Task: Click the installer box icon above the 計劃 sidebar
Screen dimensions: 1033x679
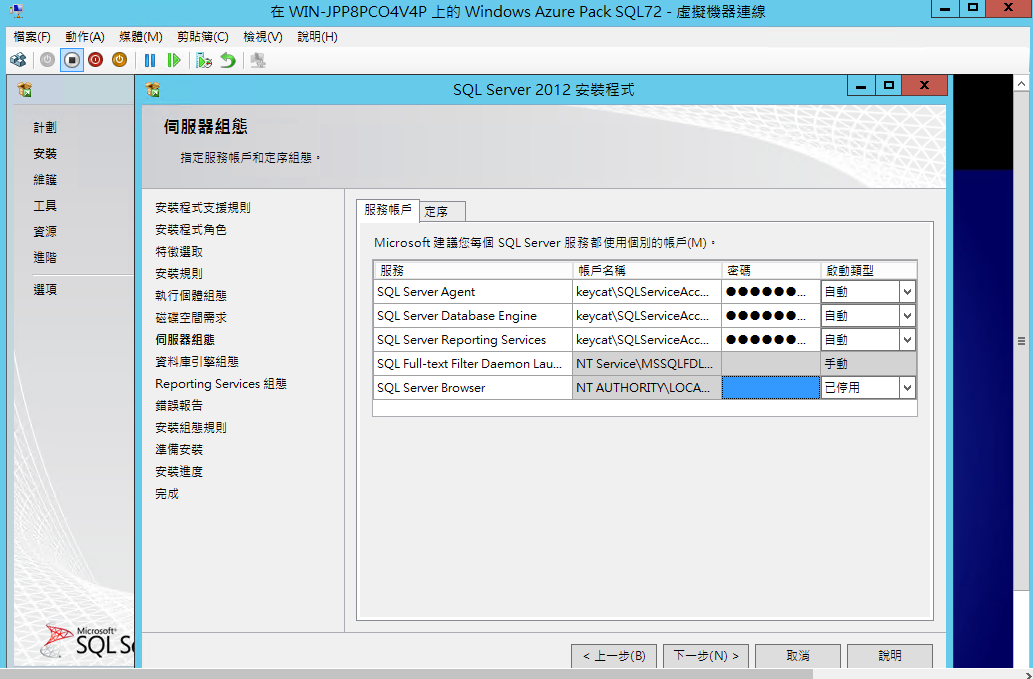Action: [25, 90]
